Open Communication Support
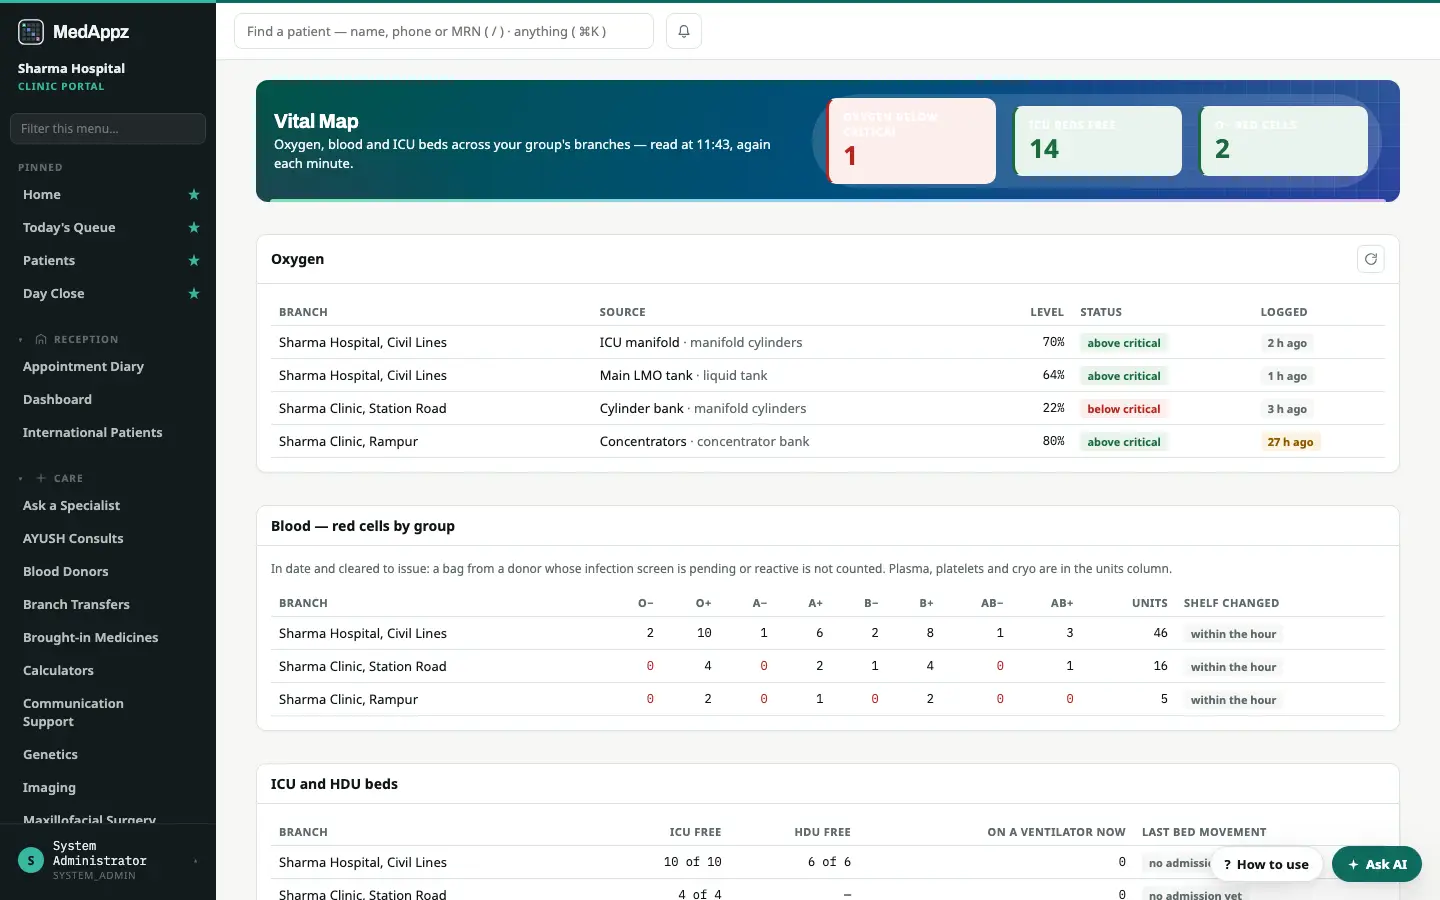Image resolution: width=1440 pixels, height=900 pixels. tap(73, 712)
